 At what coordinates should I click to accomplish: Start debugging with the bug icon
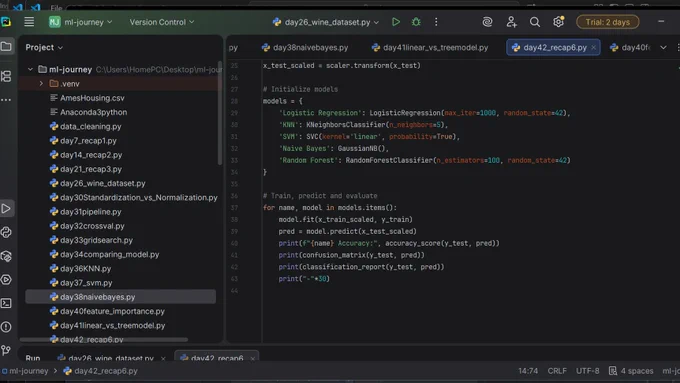coord(416,22)
